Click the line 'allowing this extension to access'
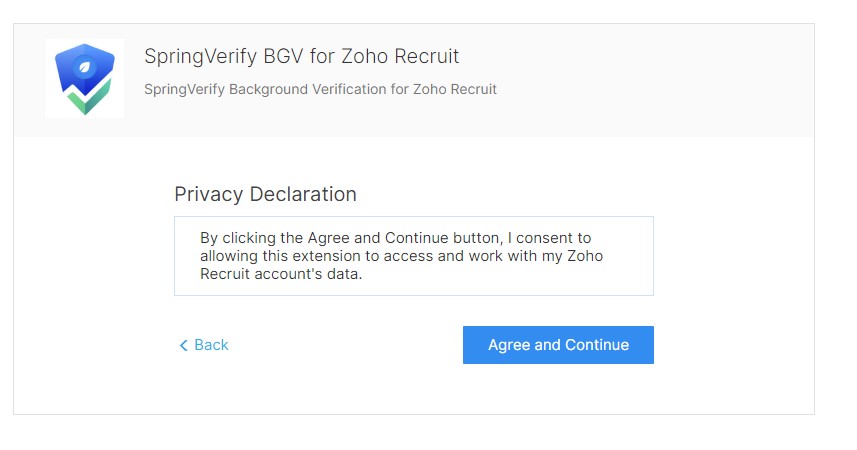857x450 pixels. click(x=402, y=256)
